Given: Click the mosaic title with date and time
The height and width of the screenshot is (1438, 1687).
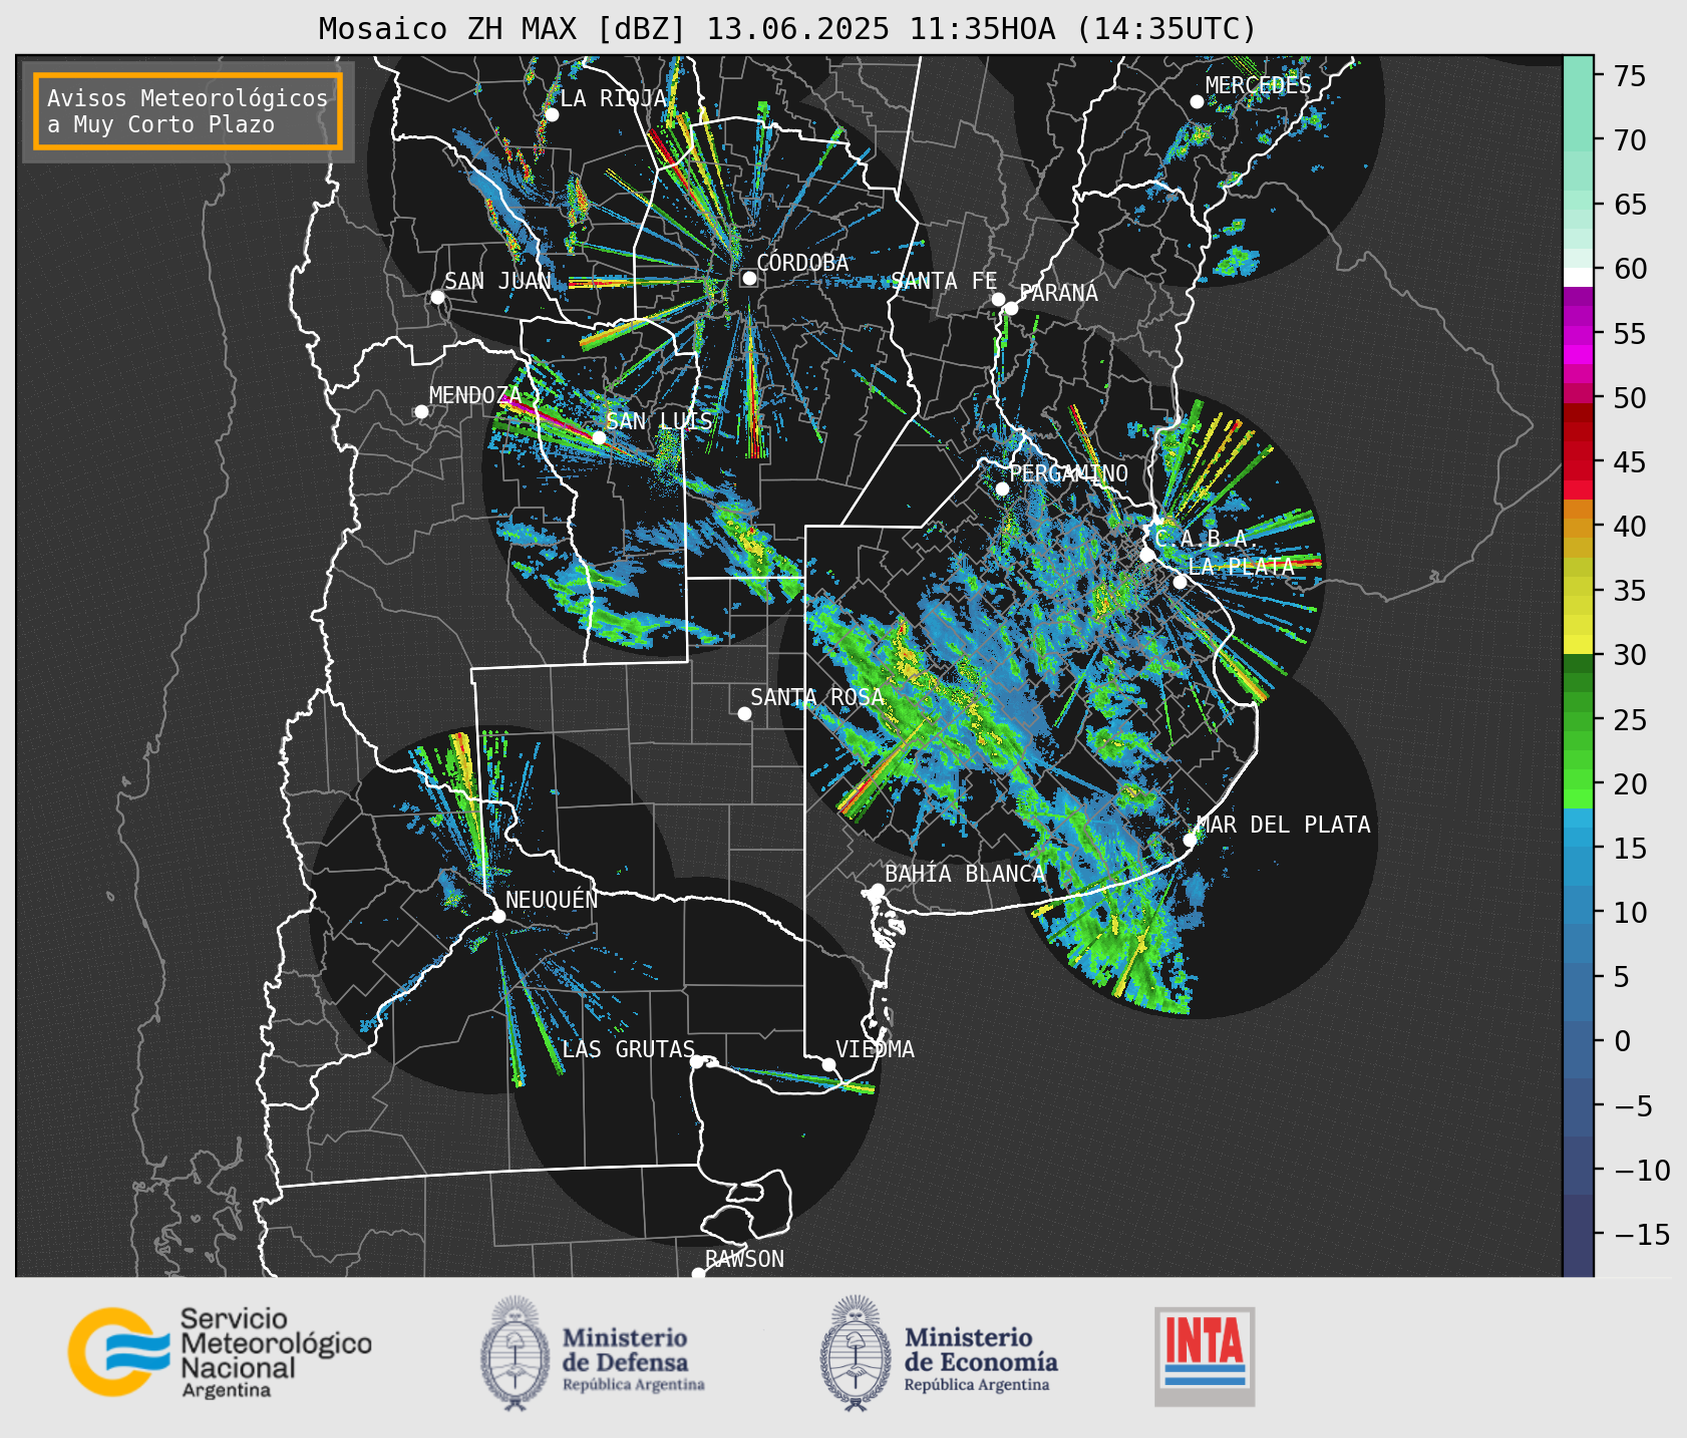Looking at the screenshot, I should [787, 29].
